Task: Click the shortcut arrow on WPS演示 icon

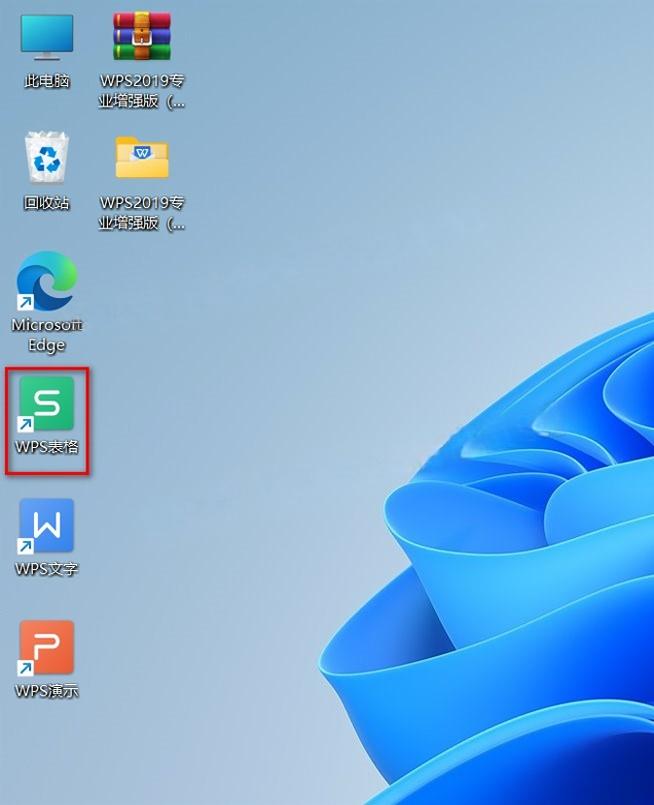Action: (x=26, y=668)
